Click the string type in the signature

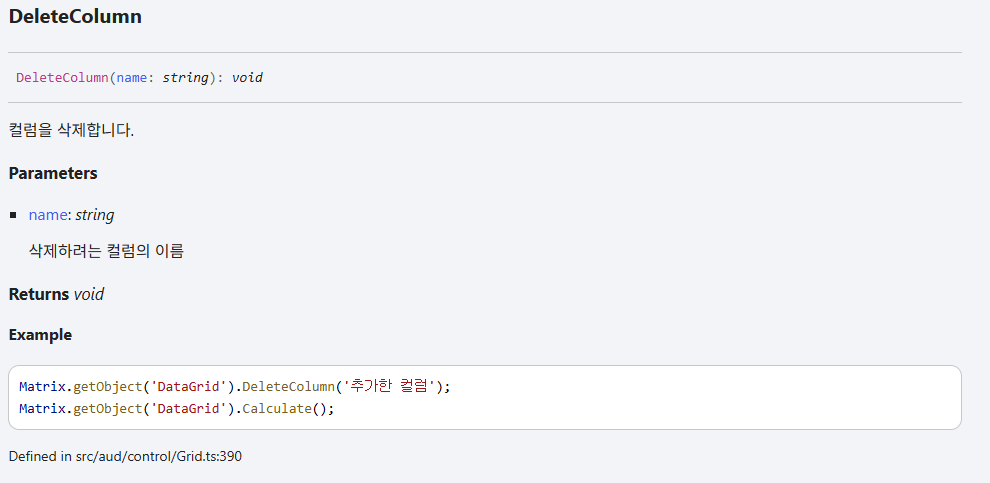[185, 78]
